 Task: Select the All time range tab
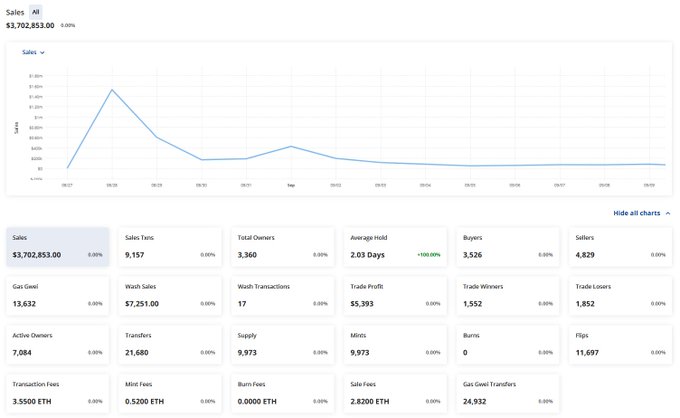36,12
